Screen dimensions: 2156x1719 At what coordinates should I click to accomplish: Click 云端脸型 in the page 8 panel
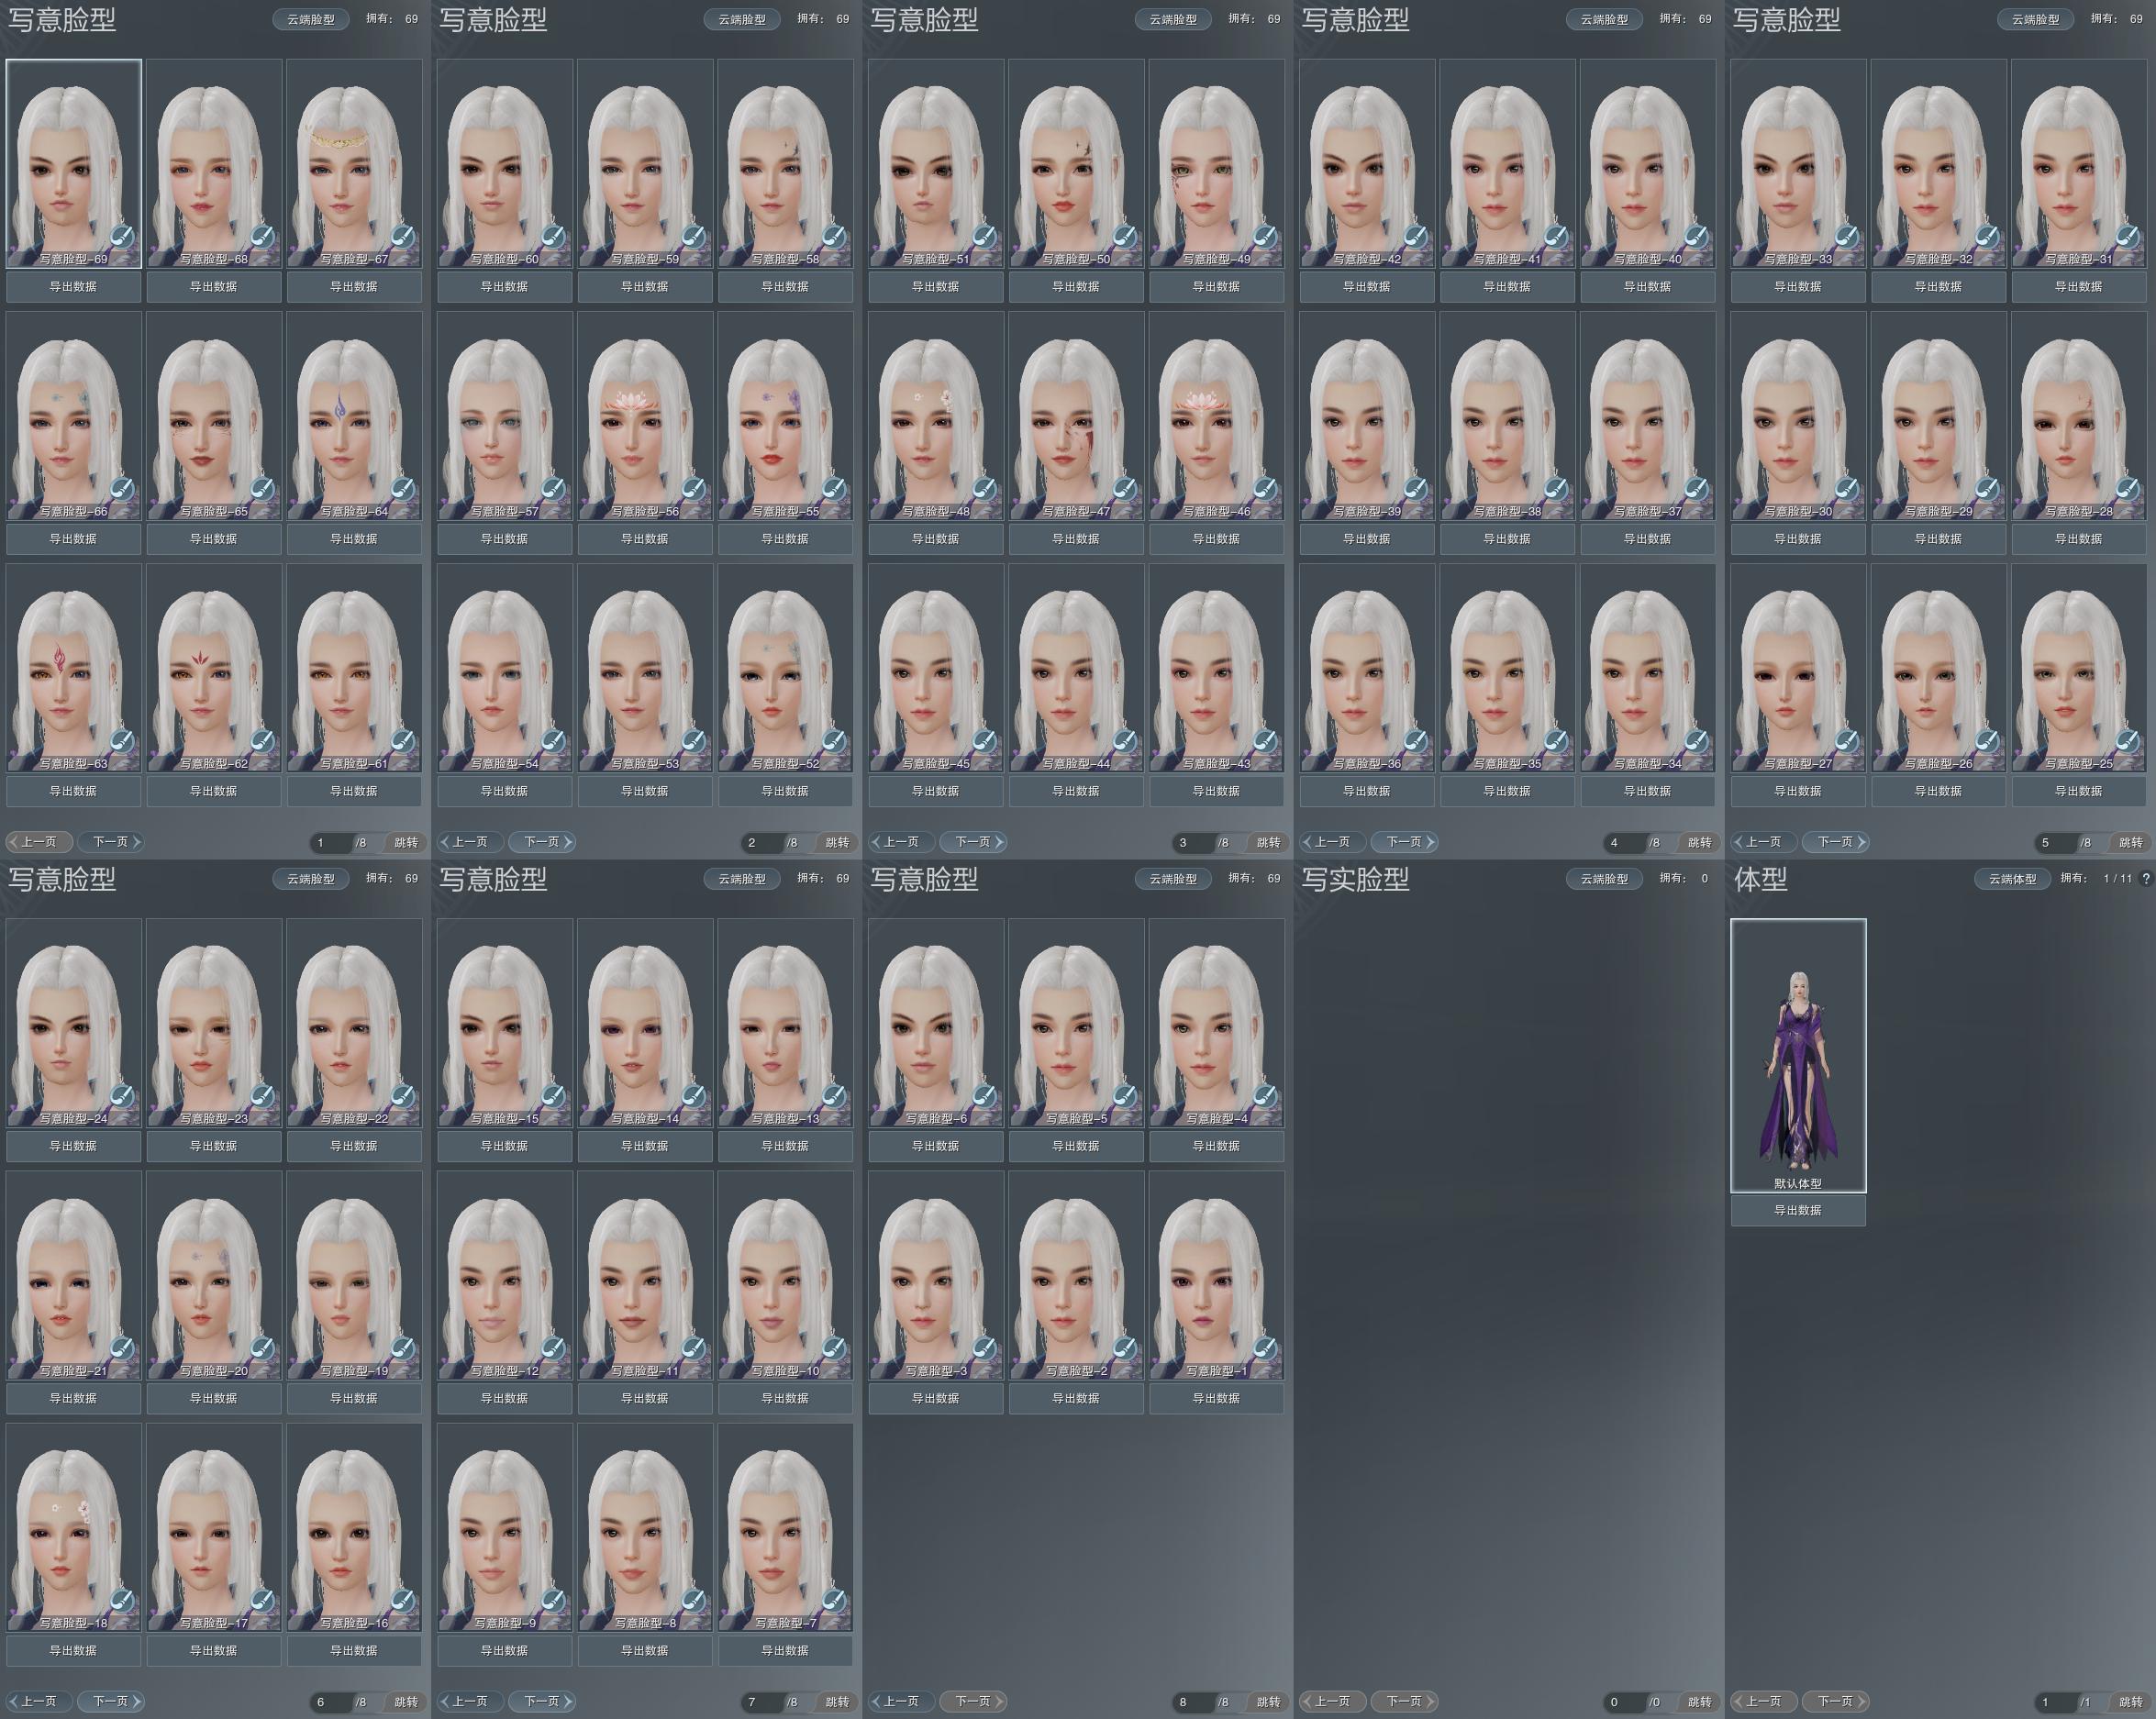[x=1173, y=879]
